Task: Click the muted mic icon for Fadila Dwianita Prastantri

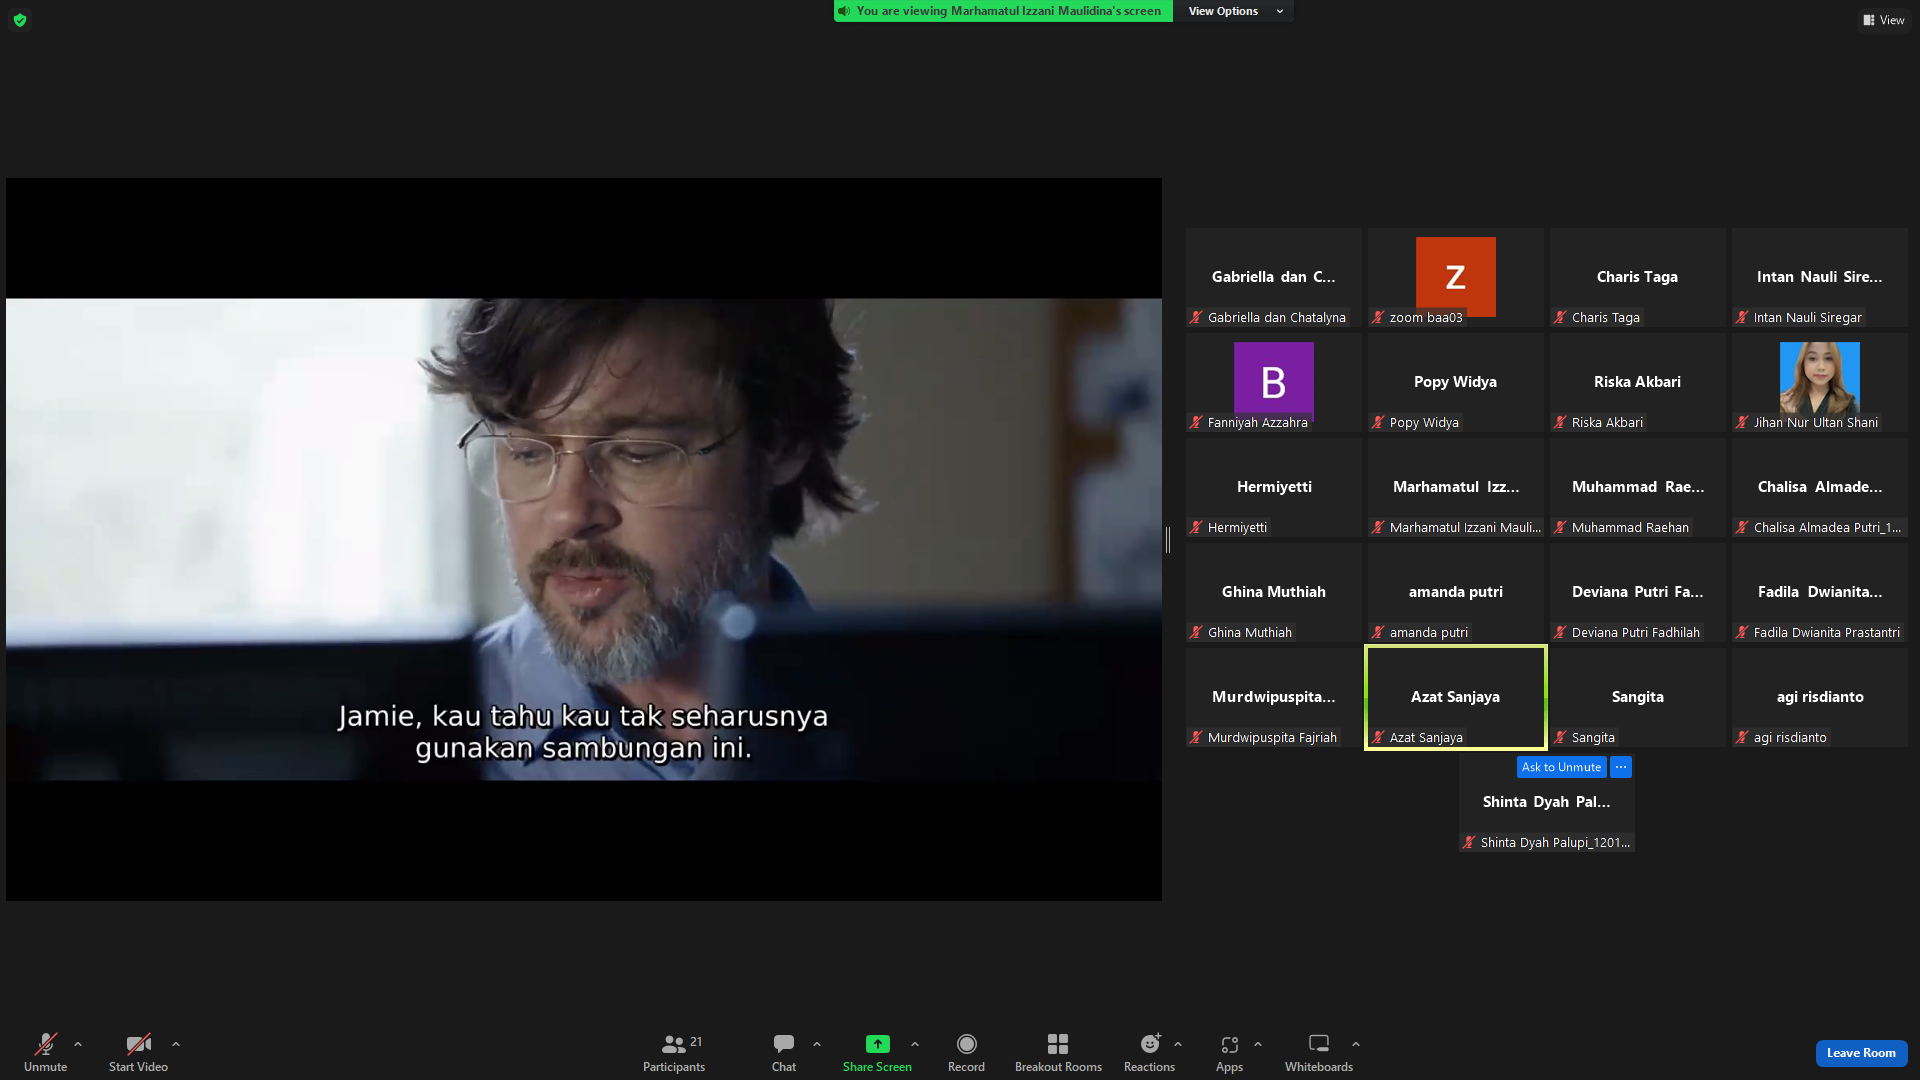Action: [x=1742, y=633]
